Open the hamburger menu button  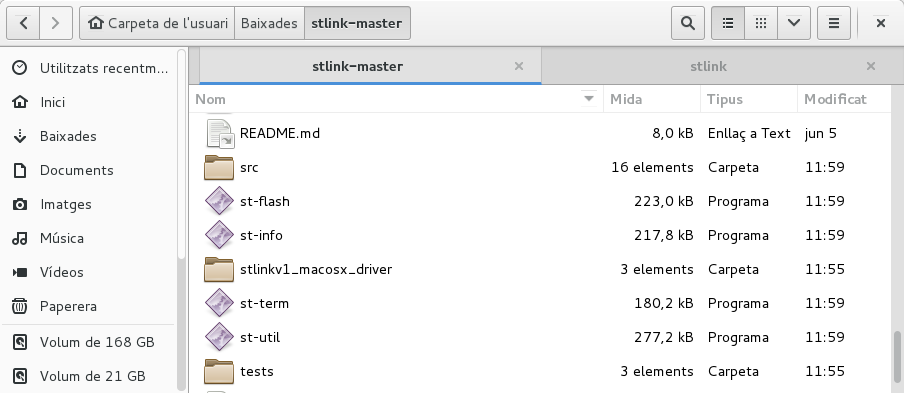(x=834, y=23)
